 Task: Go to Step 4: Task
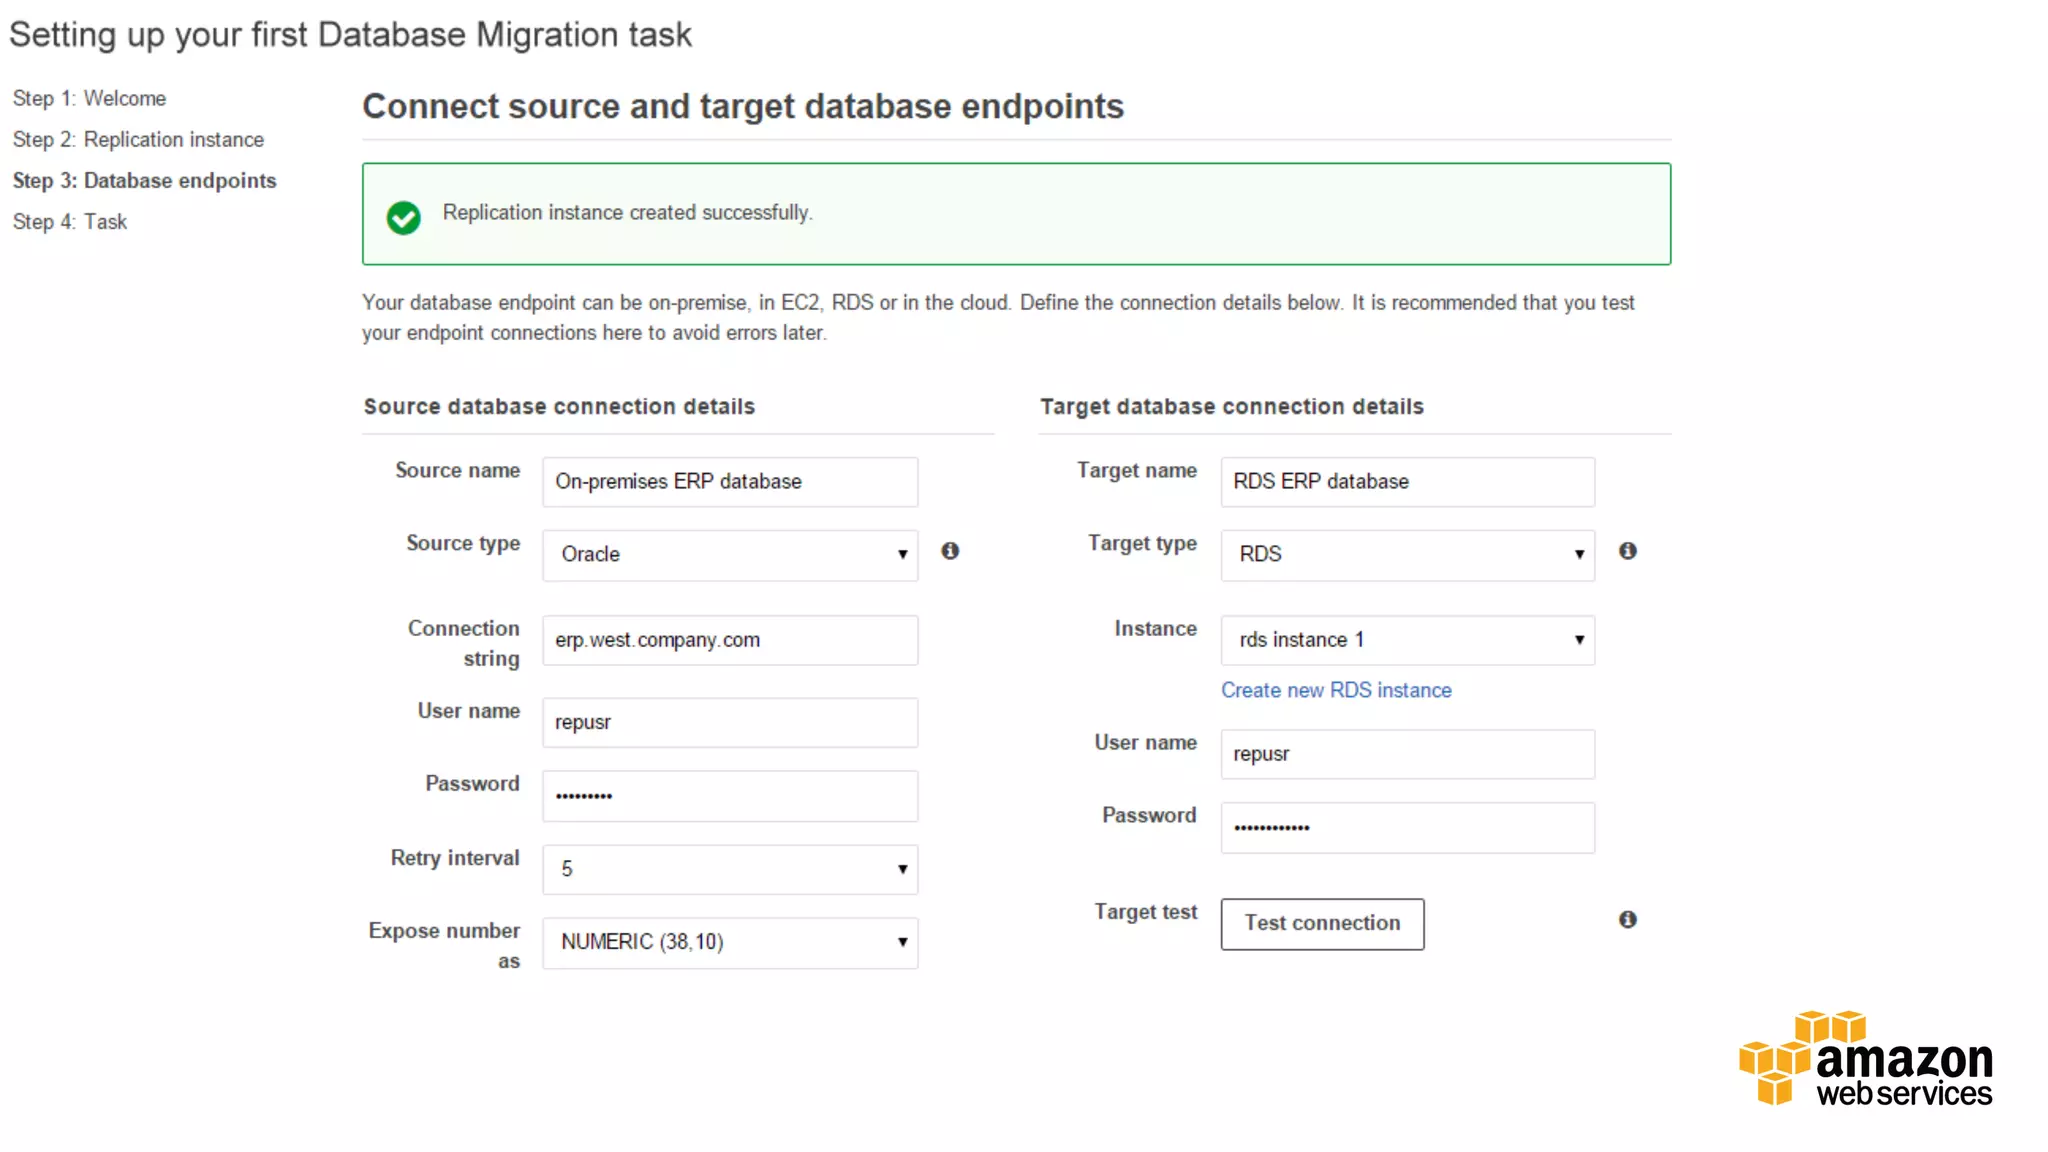(x=70, y=221)
